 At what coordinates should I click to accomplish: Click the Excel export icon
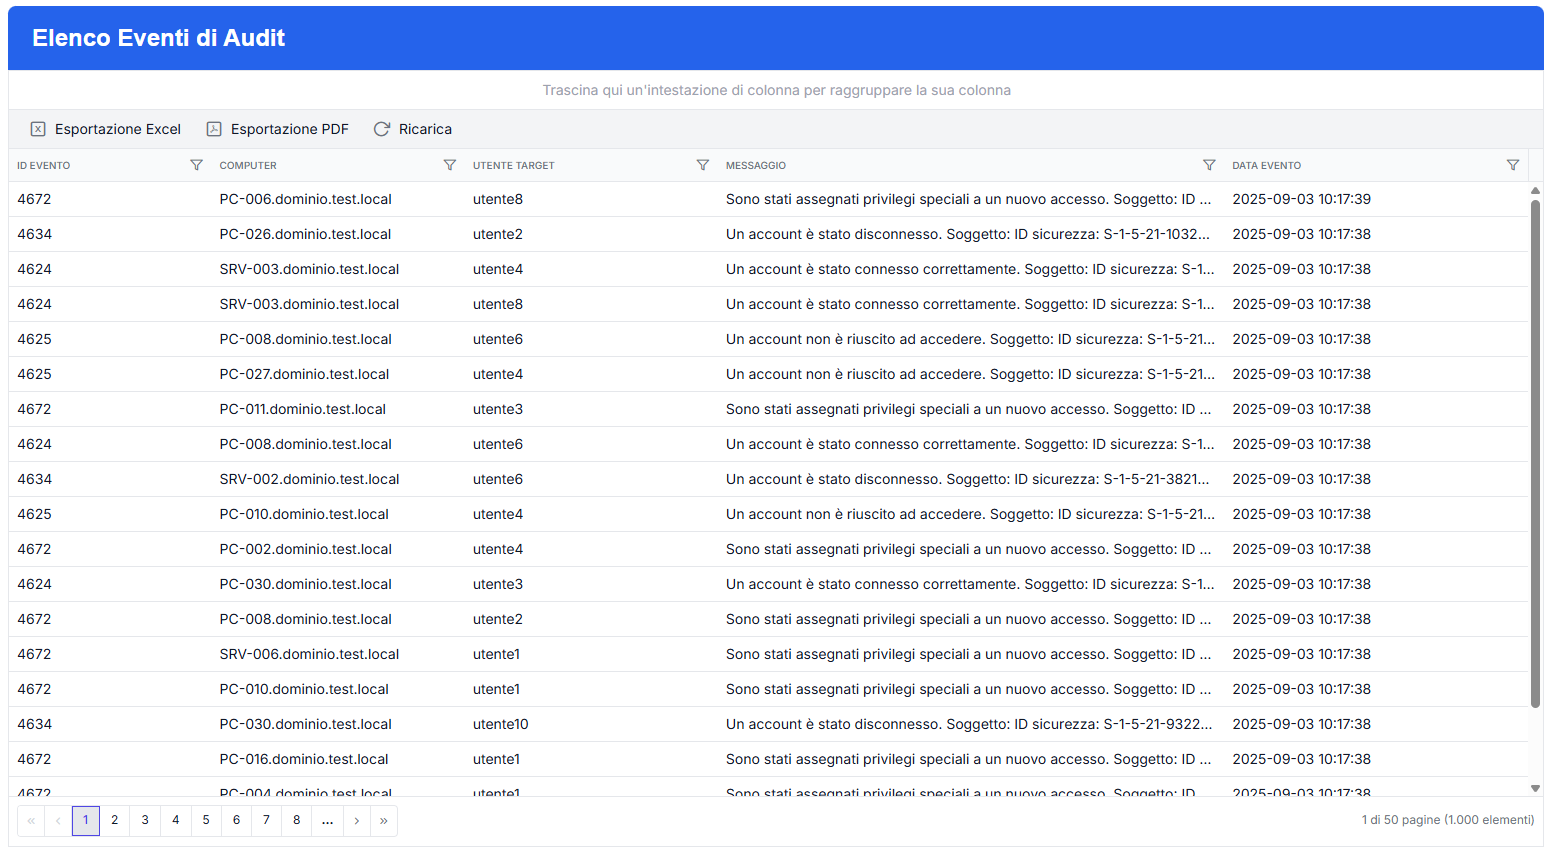[x=38, y=129]
